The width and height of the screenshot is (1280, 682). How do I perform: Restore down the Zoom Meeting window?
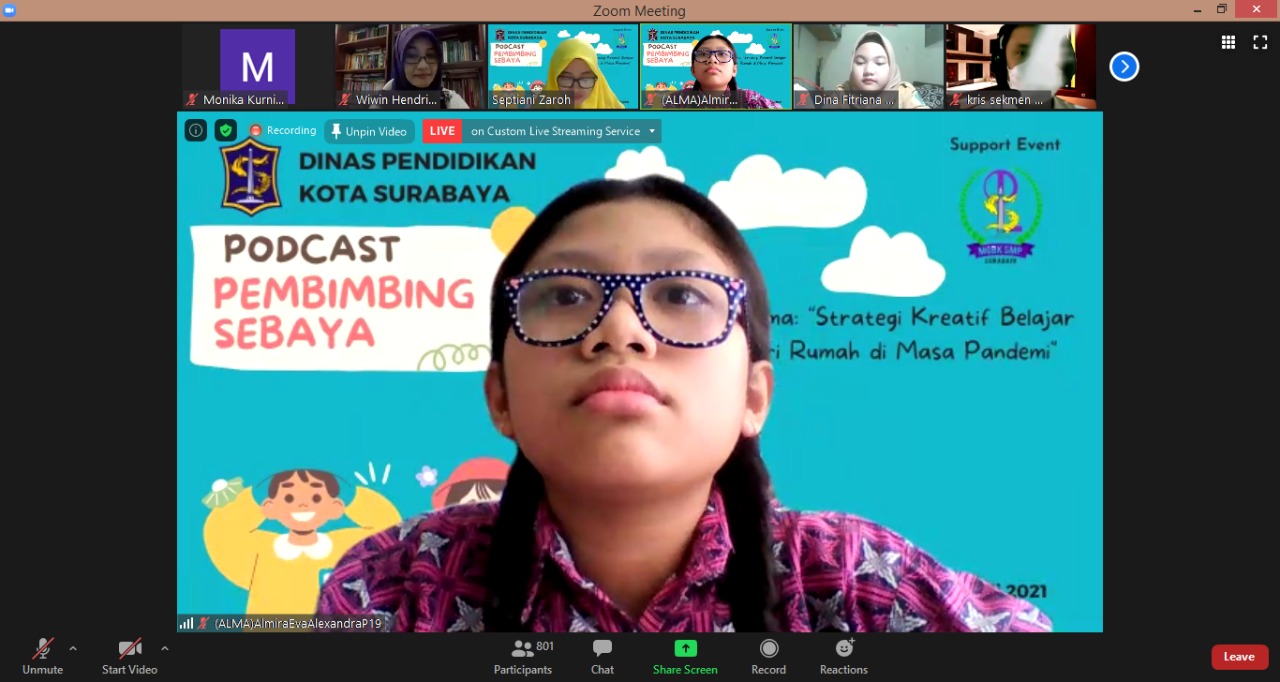point(1222,10)
